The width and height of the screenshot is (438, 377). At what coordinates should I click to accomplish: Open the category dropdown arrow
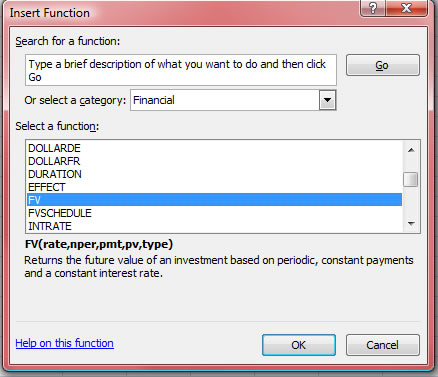point(327,100)
